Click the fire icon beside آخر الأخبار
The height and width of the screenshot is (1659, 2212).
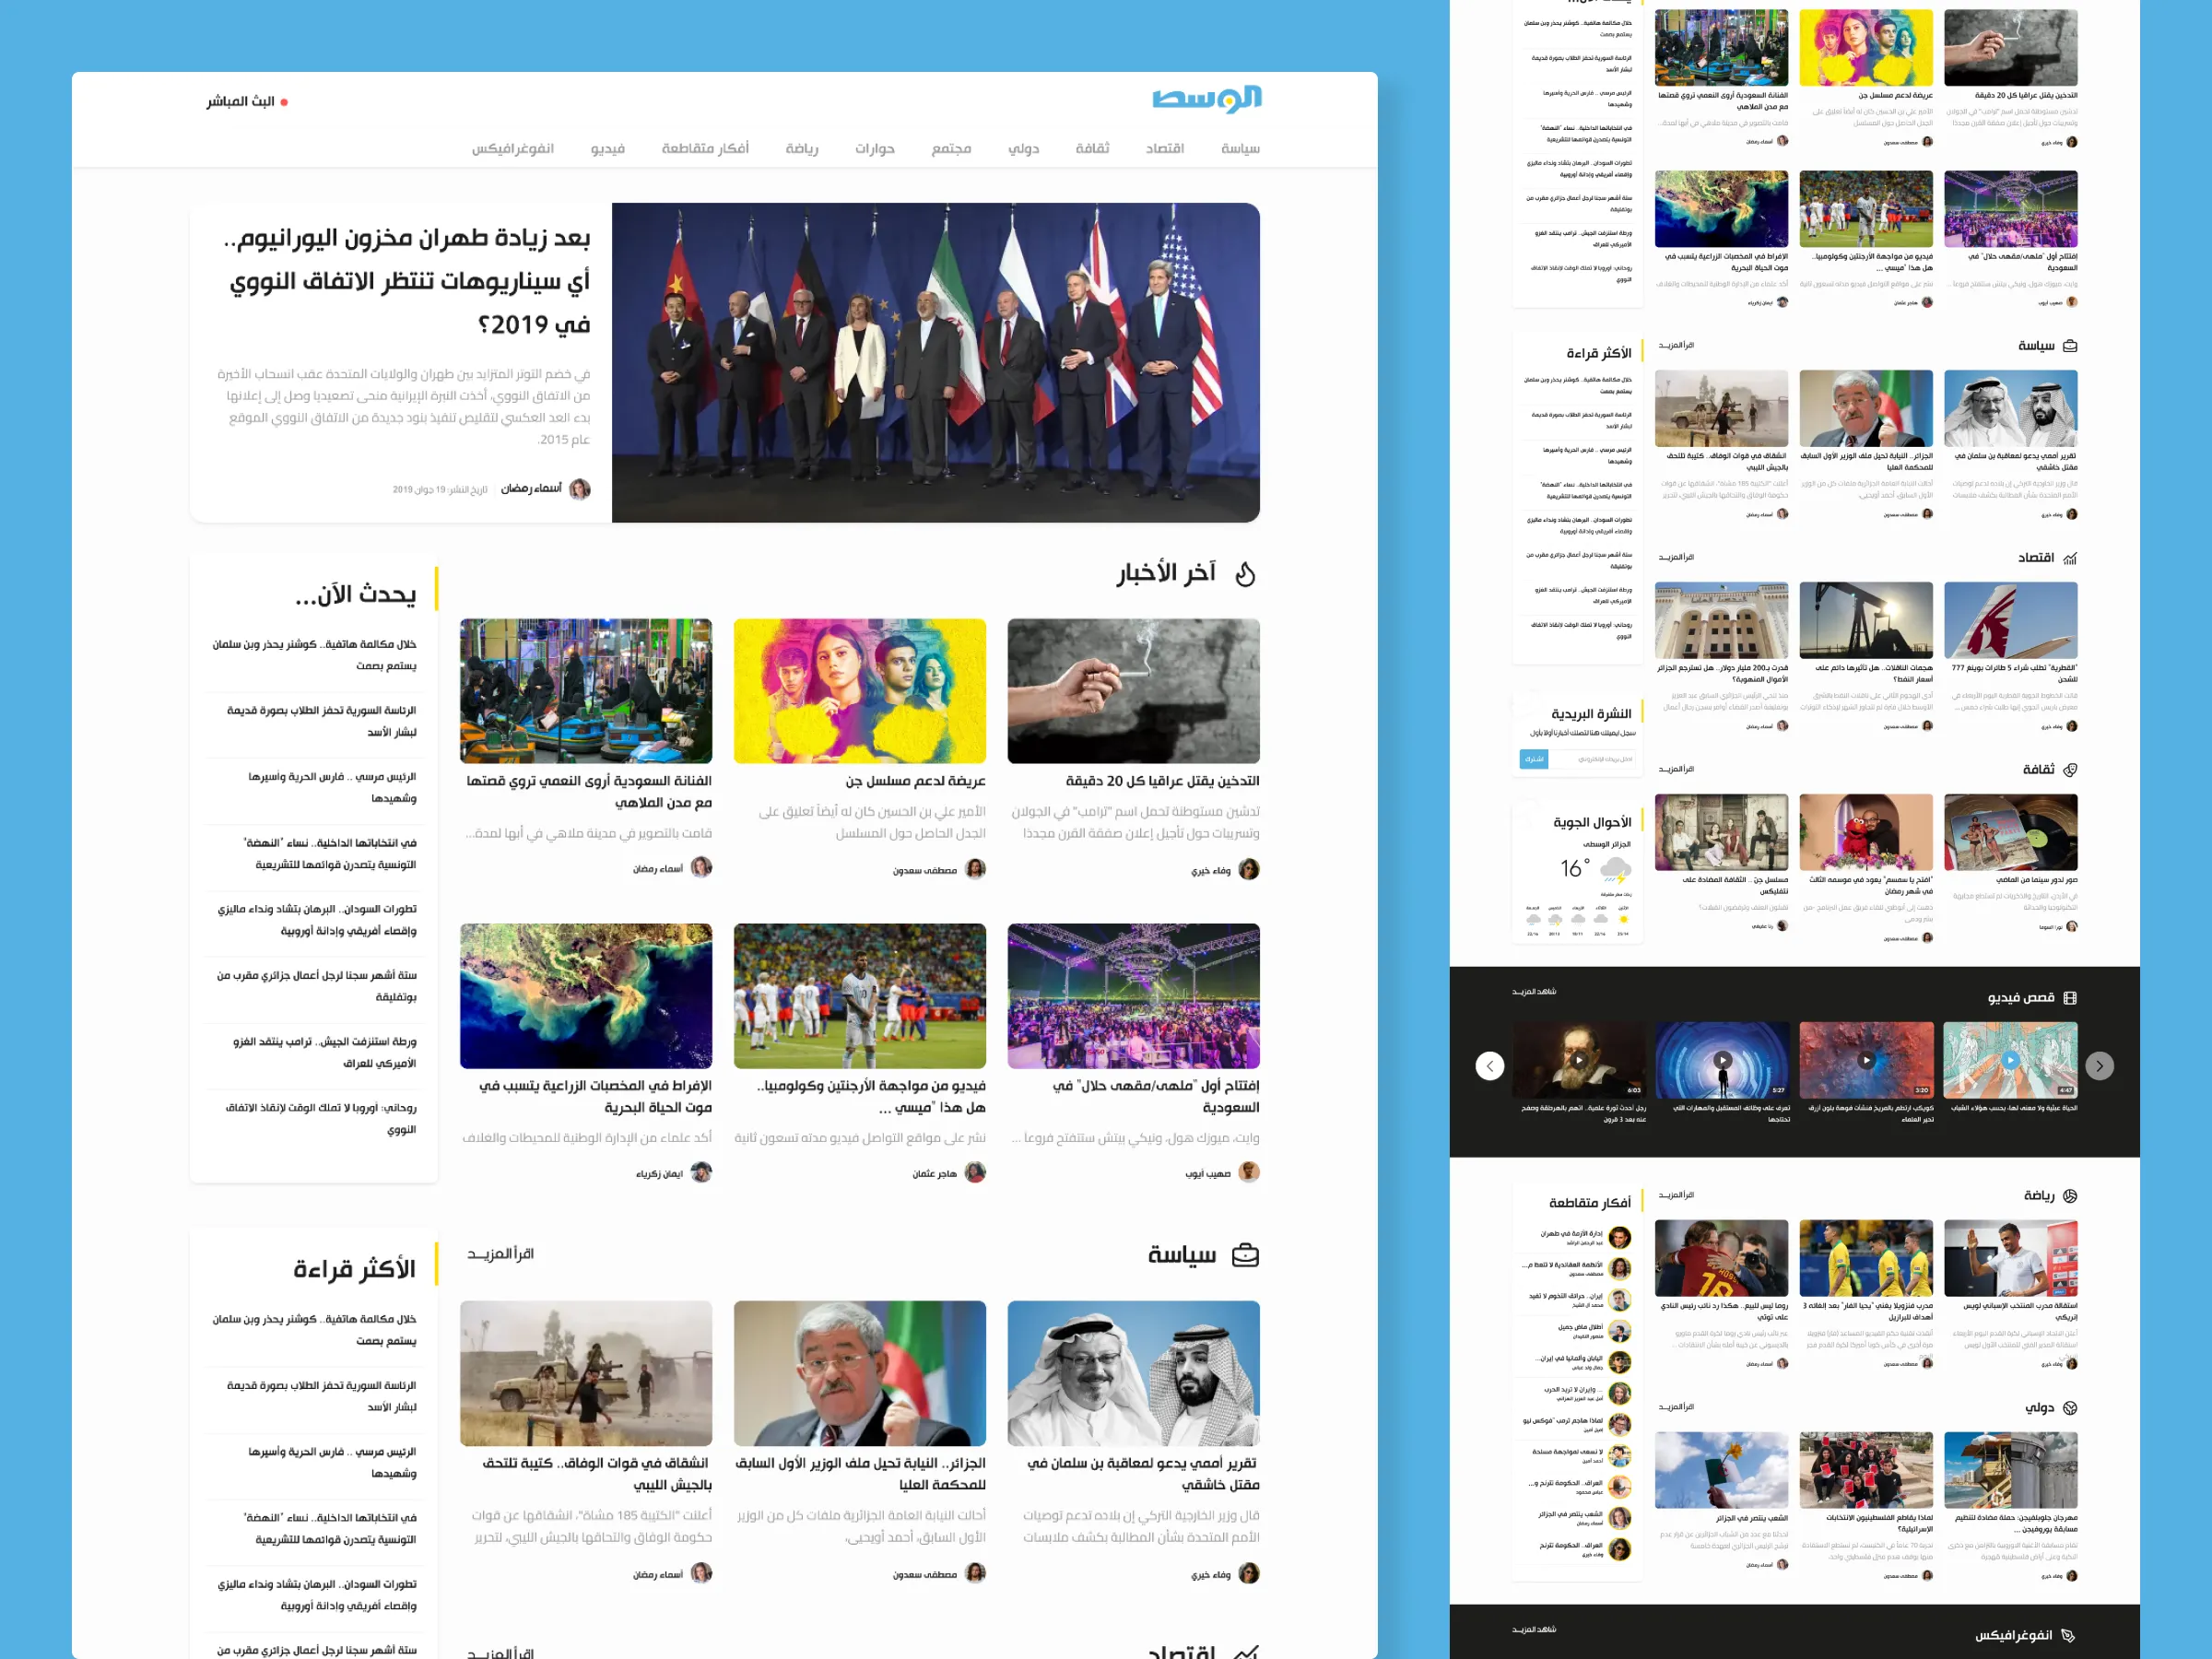pyautogui.click(x=1245, y=574)
